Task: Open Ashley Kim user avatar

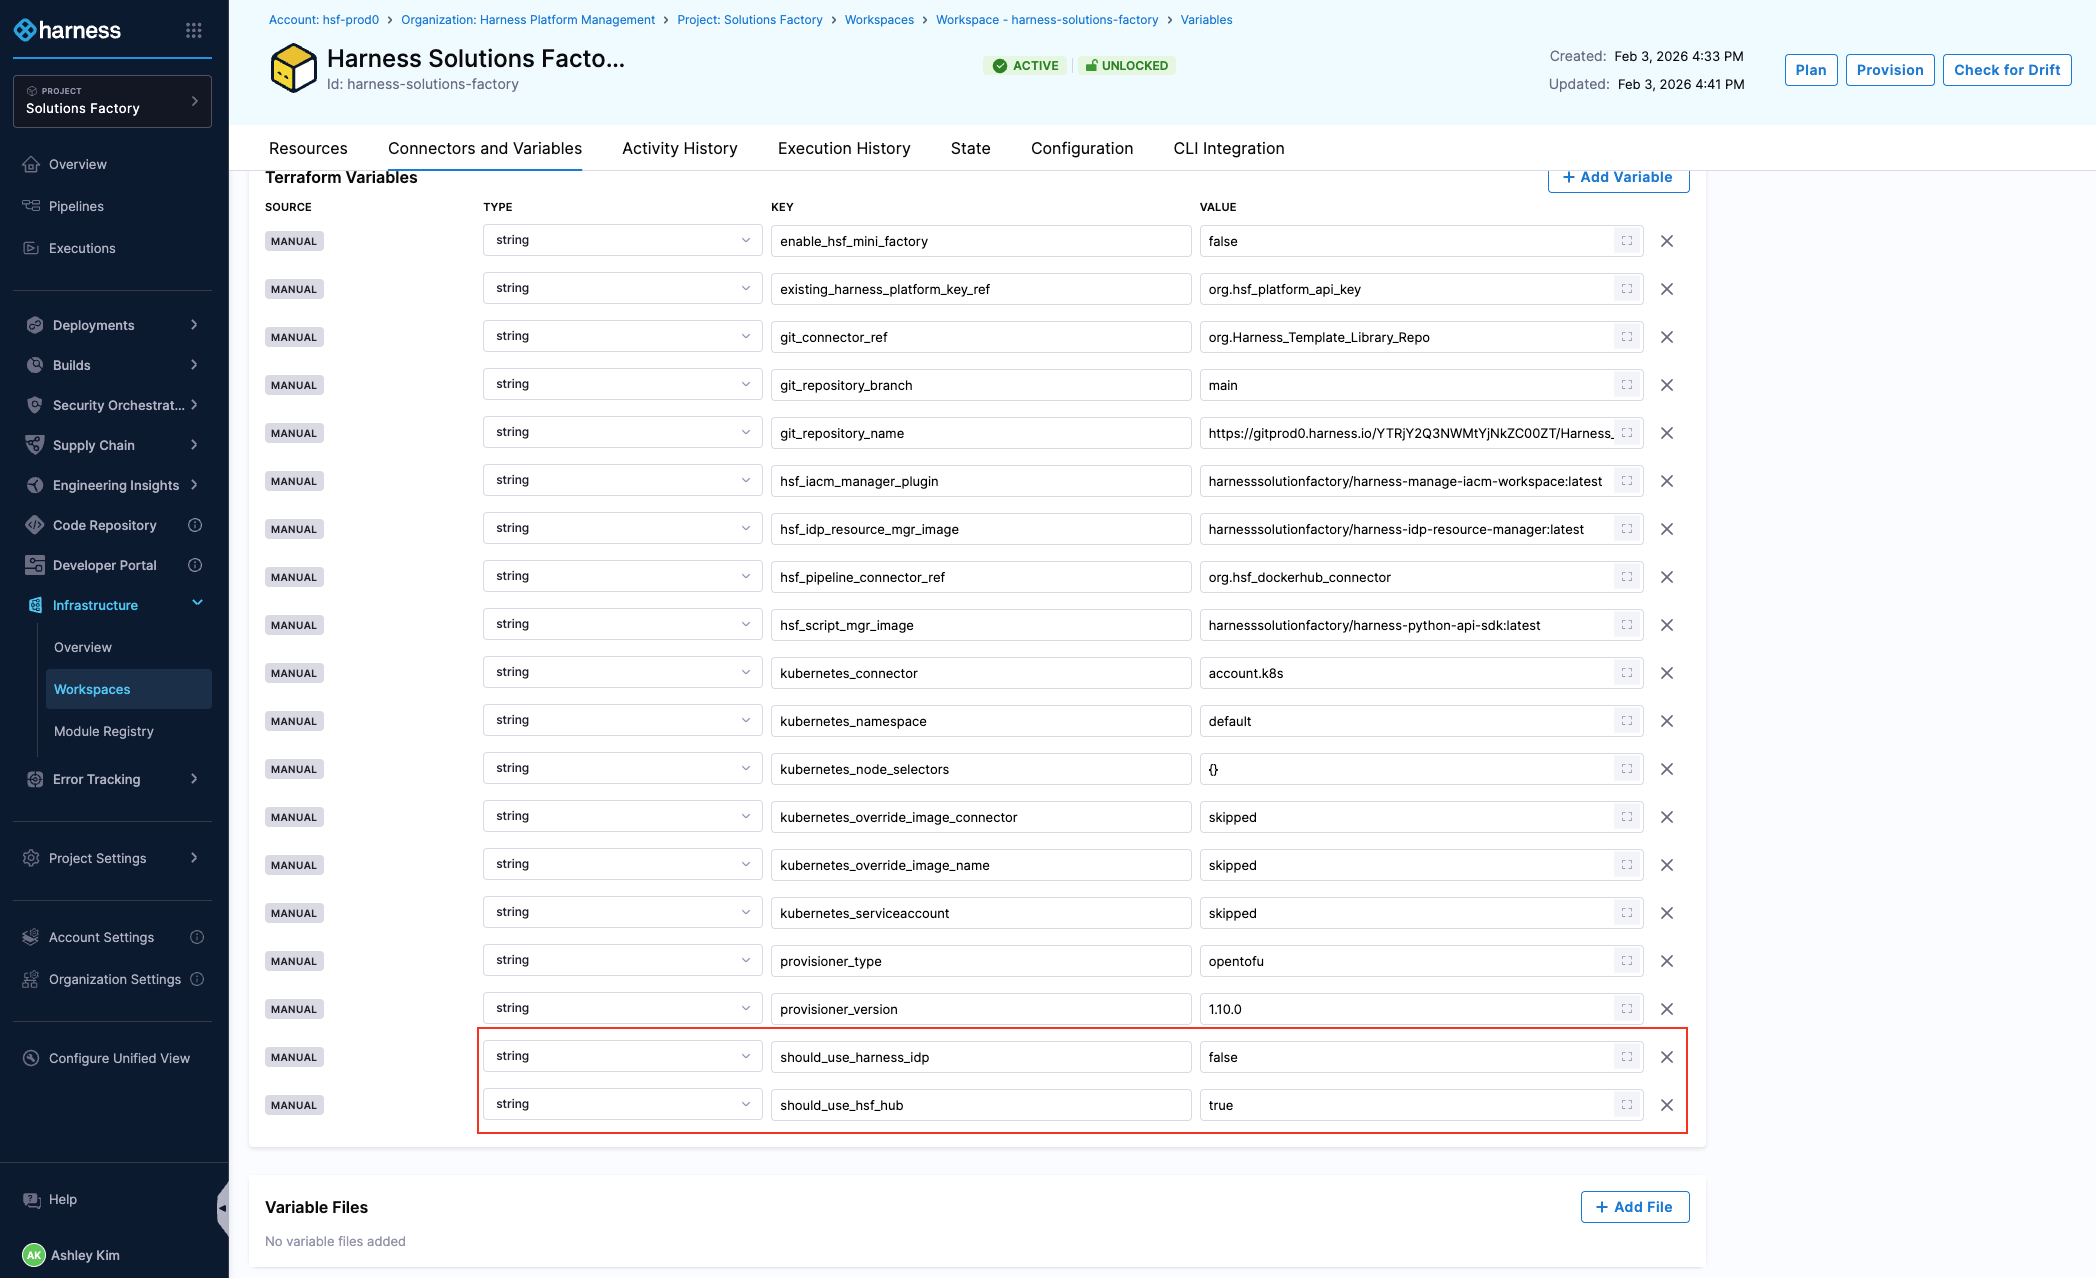Action: 34,1255
